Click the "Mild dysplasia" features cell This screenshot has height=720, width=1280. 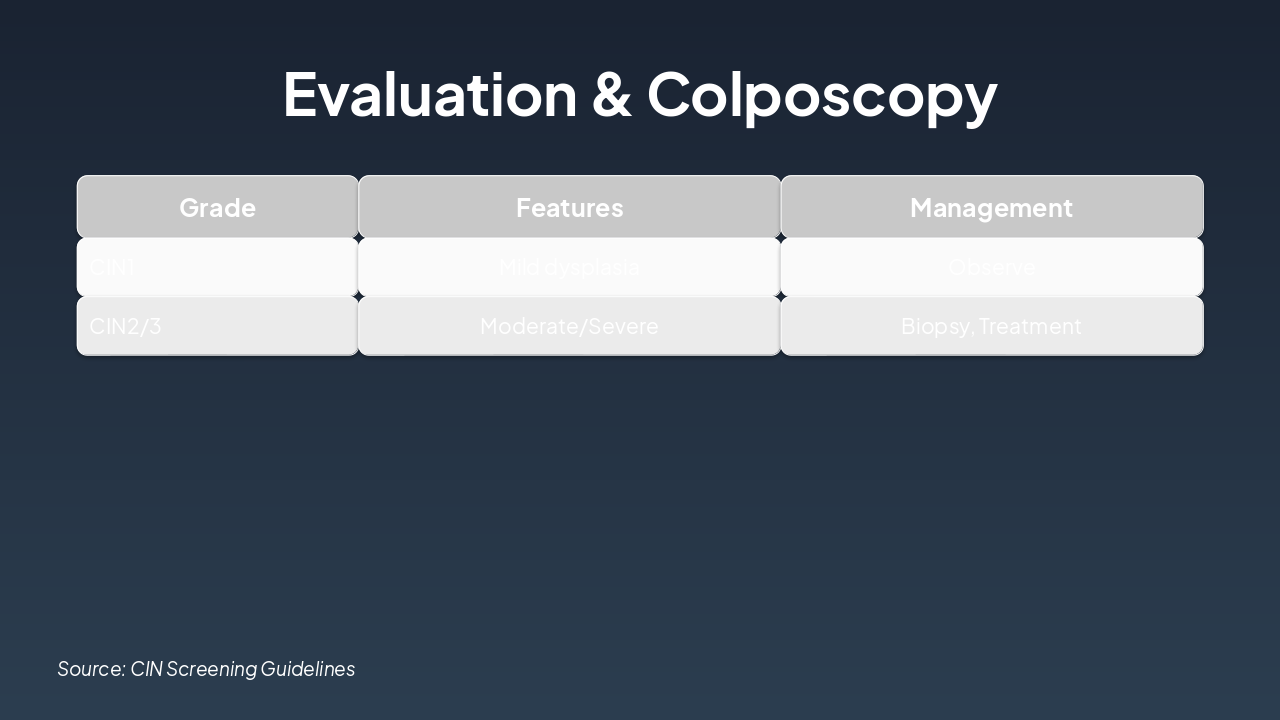pyautogui.click(x=569, y=267)
